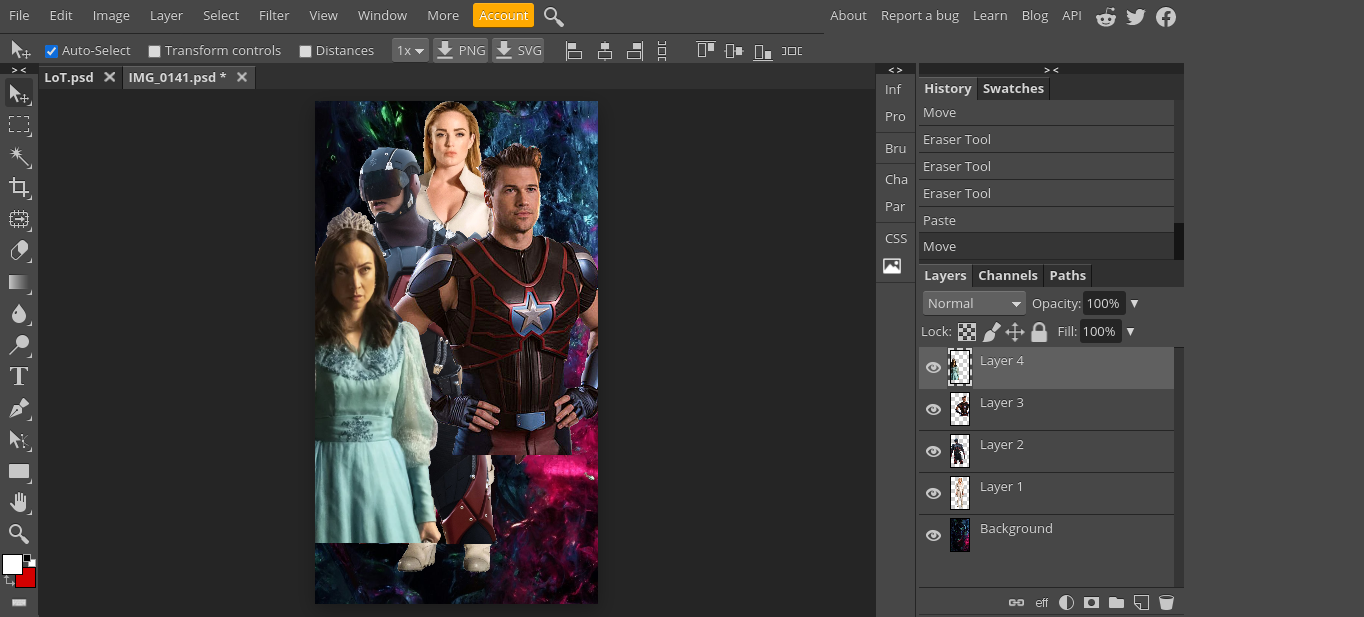Open the Reddit page icon
This screenshot has height=617, width=1364.
tap(1106, 16)
